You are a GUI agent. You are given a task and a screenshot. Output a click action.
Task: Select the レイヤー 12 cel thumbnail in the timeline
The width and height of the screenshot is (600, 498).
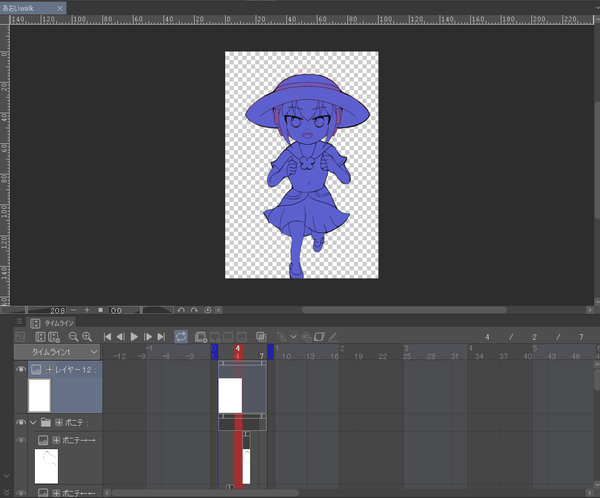pos(230,395)
